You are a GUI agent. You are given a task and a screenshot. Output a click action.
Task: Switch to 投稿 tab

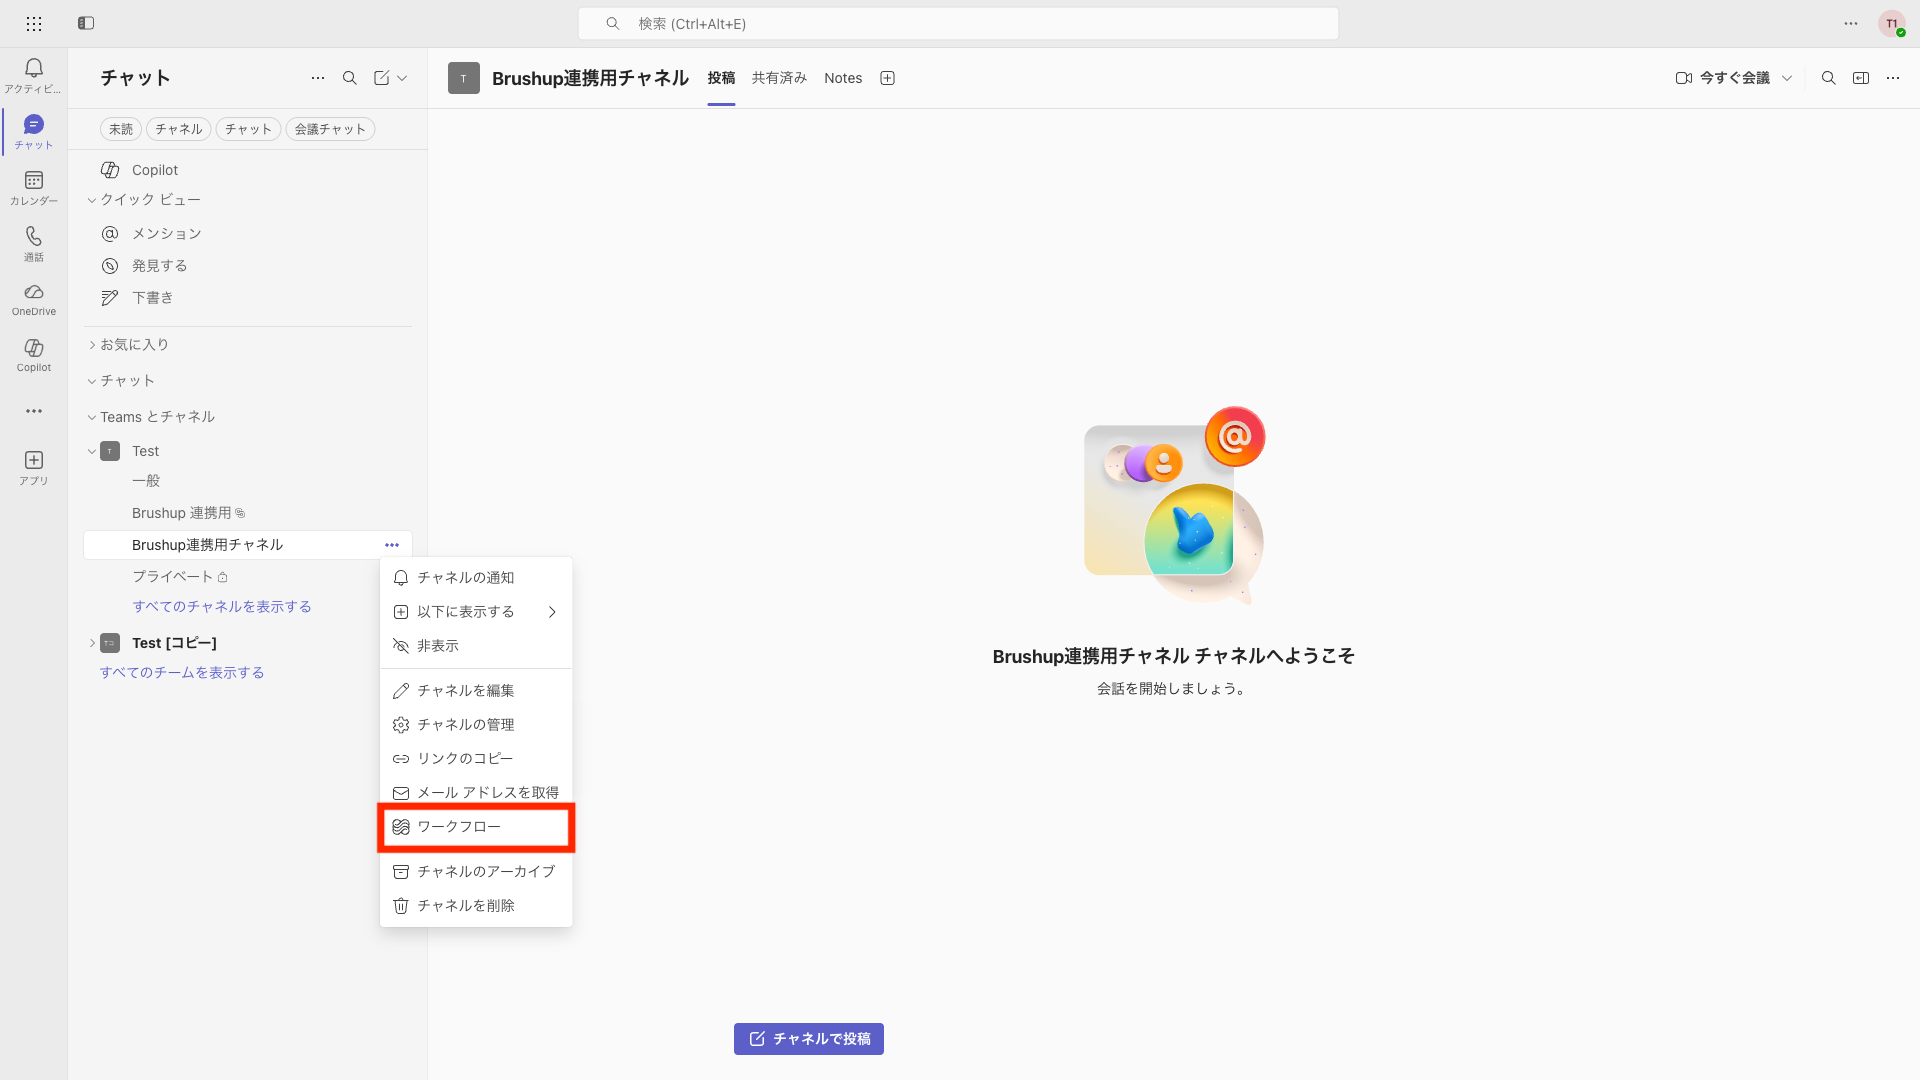point(721,78)
